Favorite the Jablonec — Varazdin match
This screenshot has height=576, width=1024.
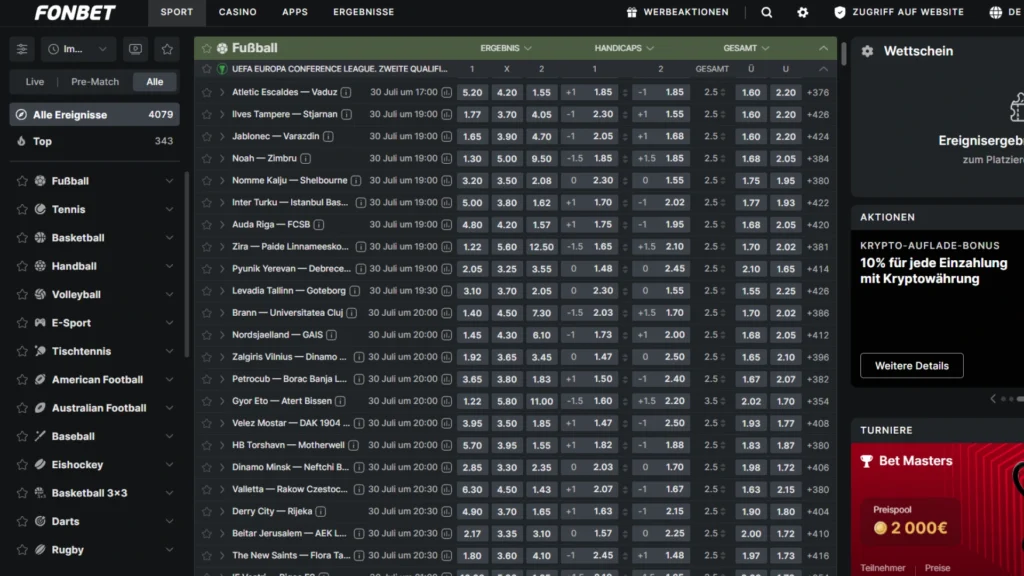click(206, 136)
